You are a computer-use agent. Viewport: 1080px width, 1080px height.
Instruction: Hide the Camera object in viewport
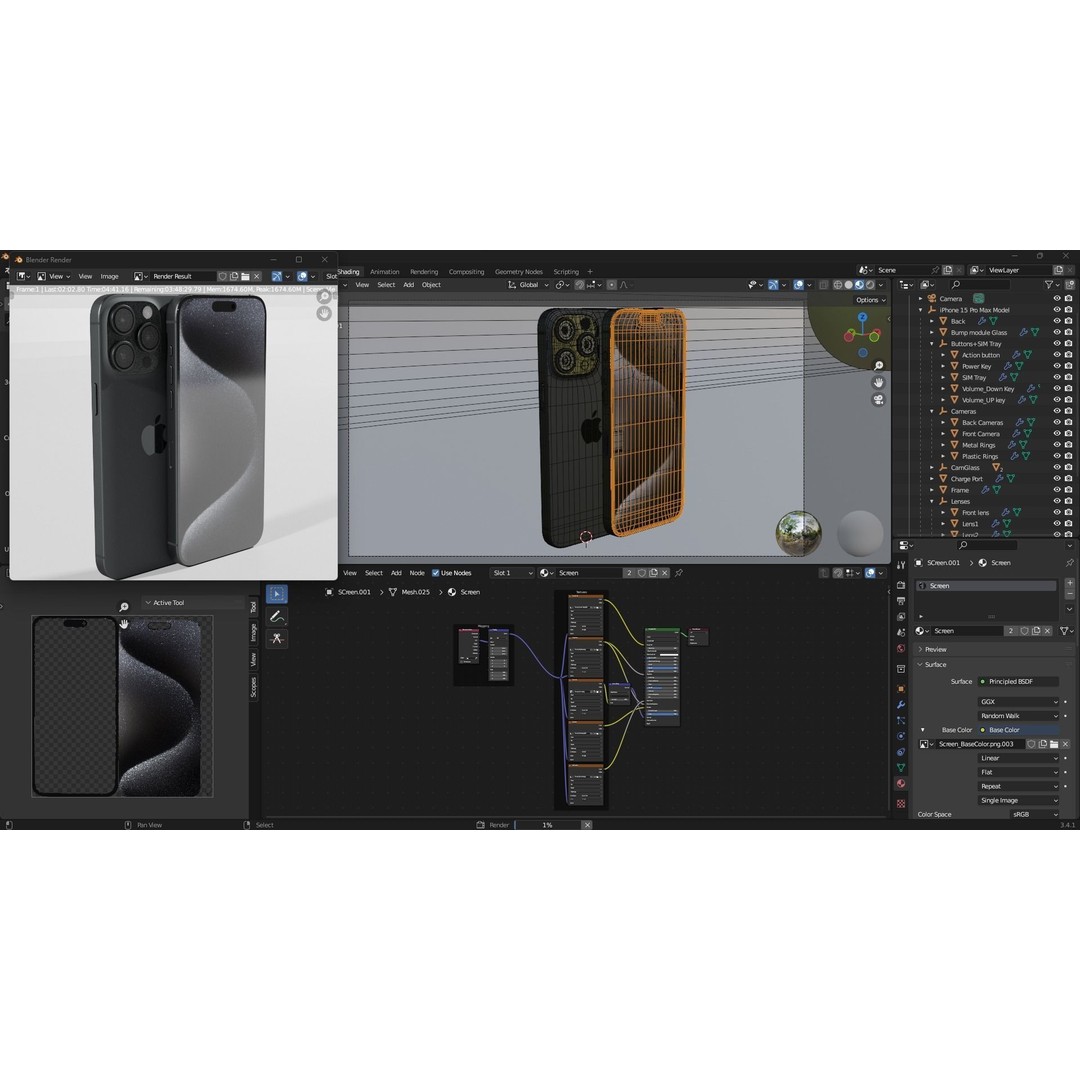tap(1057, 298)
